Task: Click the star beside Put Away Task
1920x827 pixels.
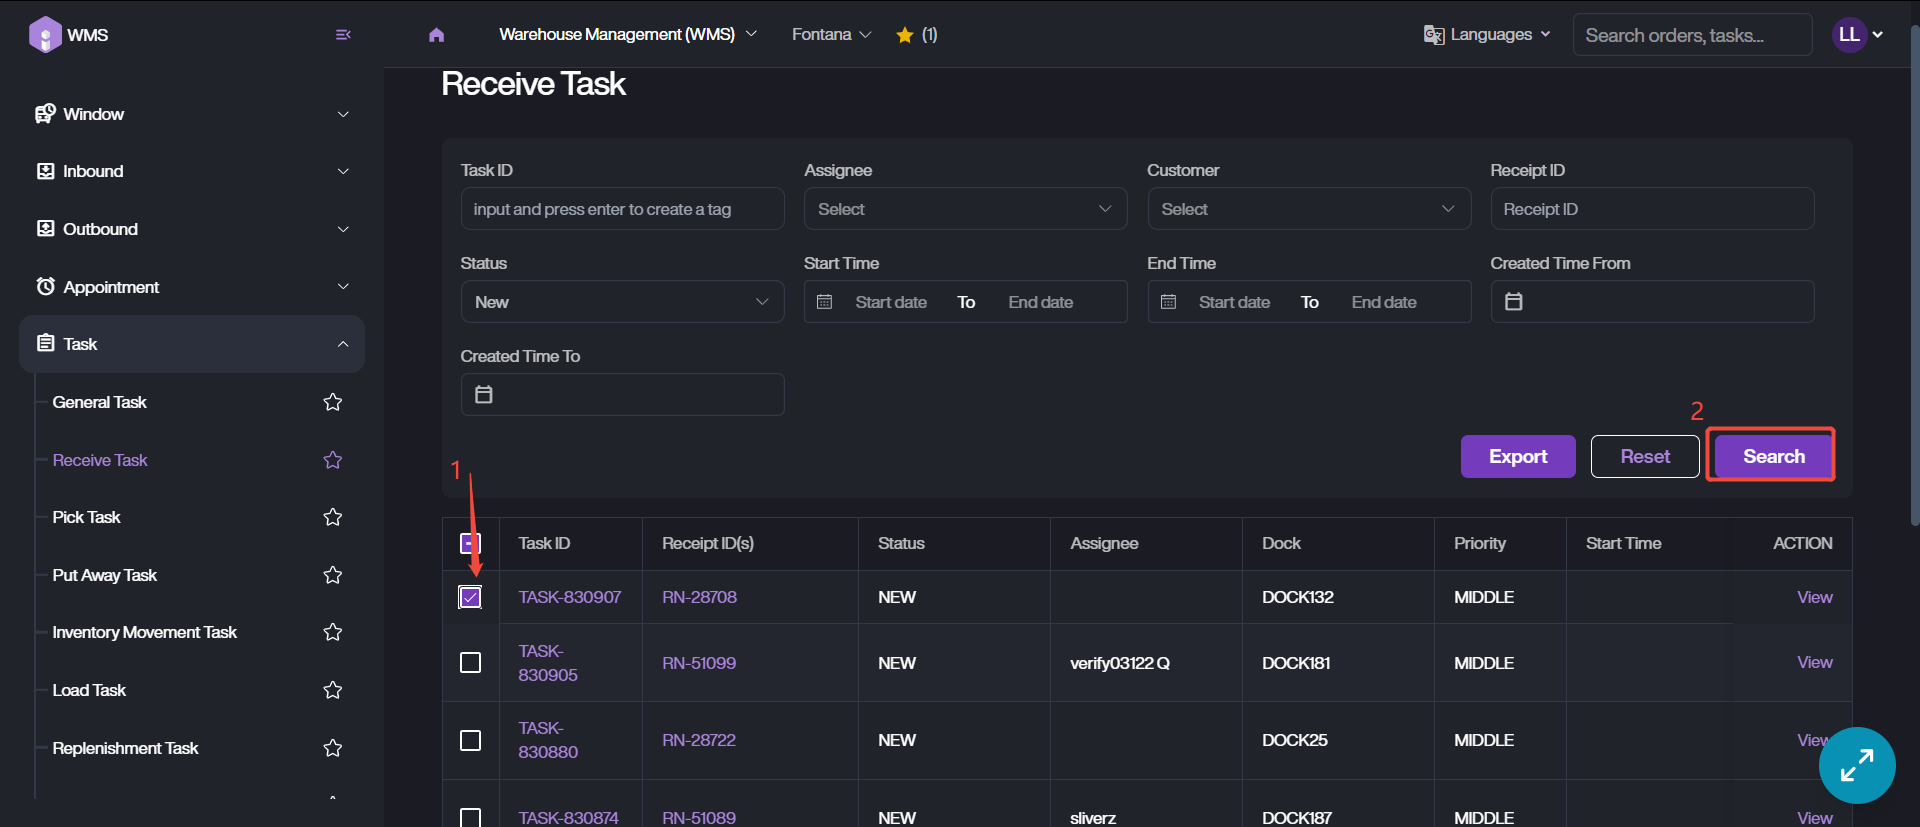Action: 333,575
